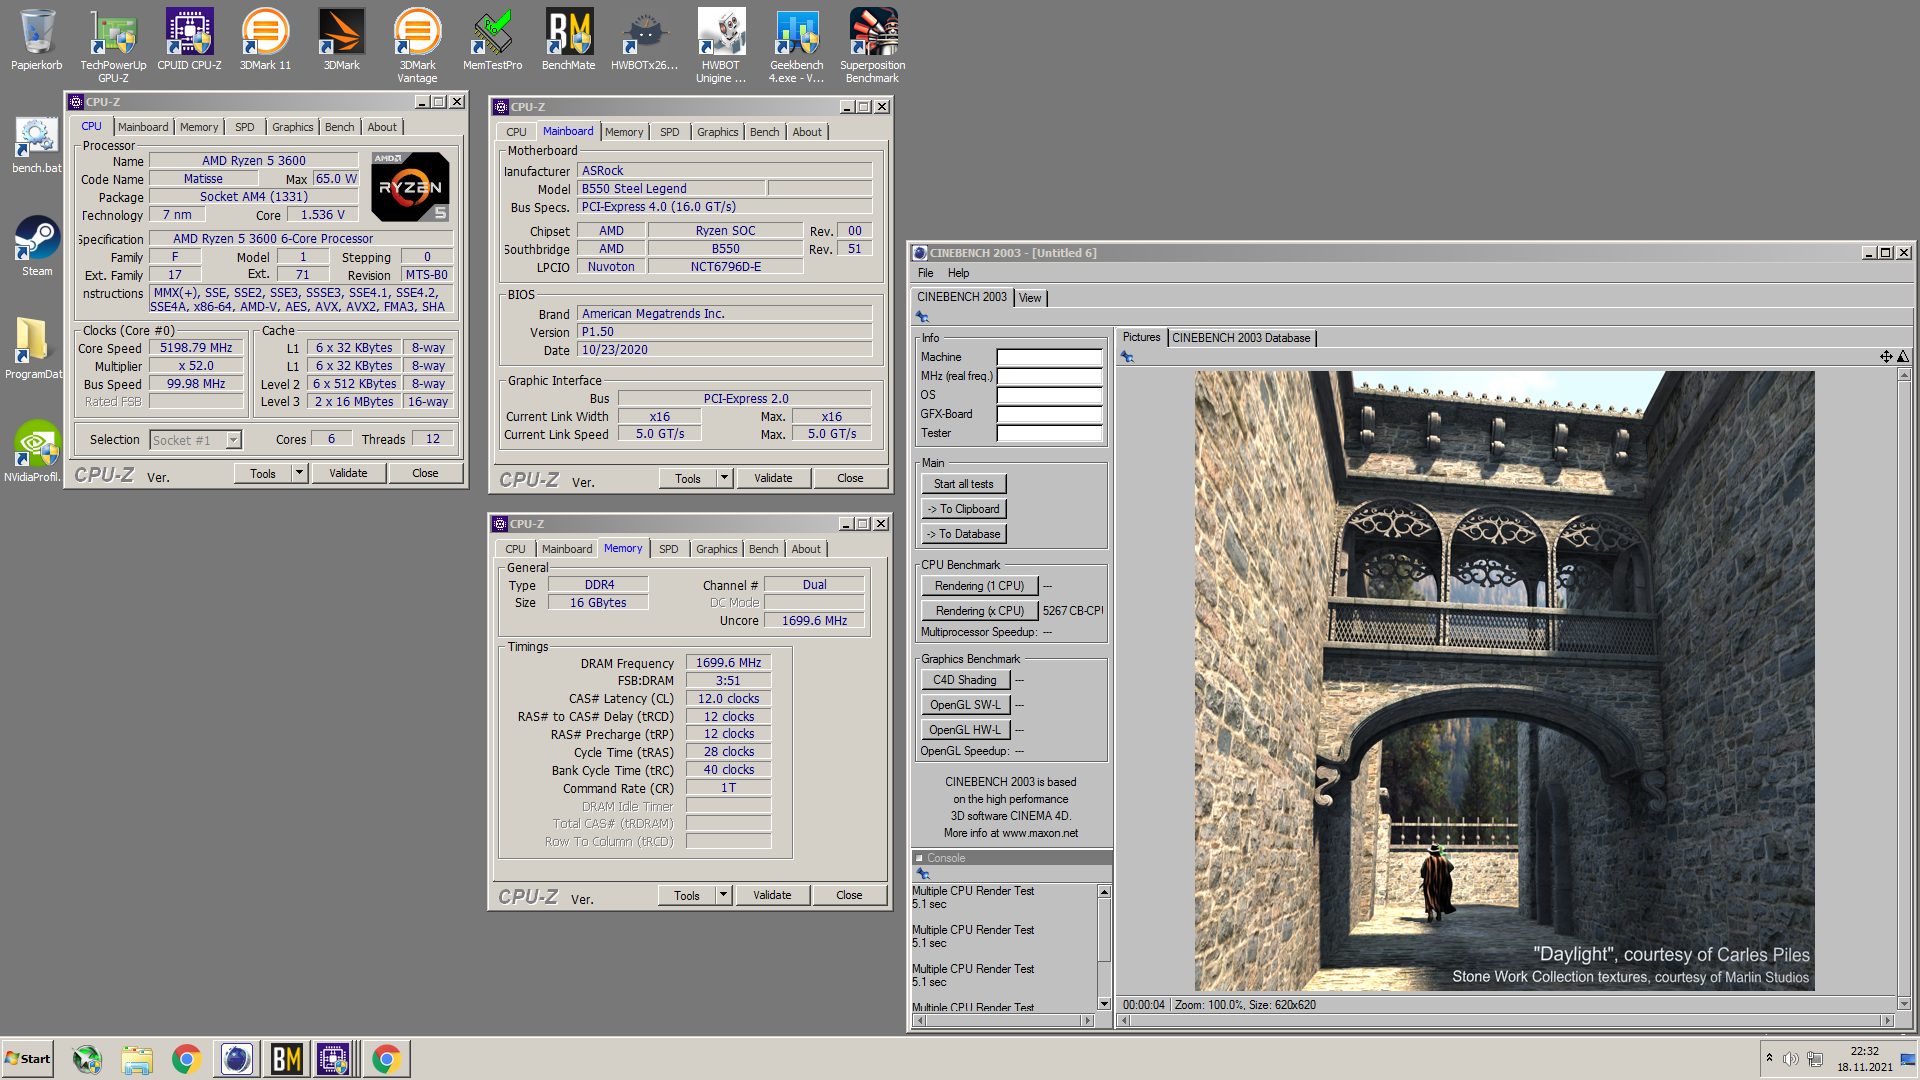Run the Rendering (x CPU) benchmark
Image resolution: width=1920 pixels, height=1080 pixels.
click(x=979, y=611)
